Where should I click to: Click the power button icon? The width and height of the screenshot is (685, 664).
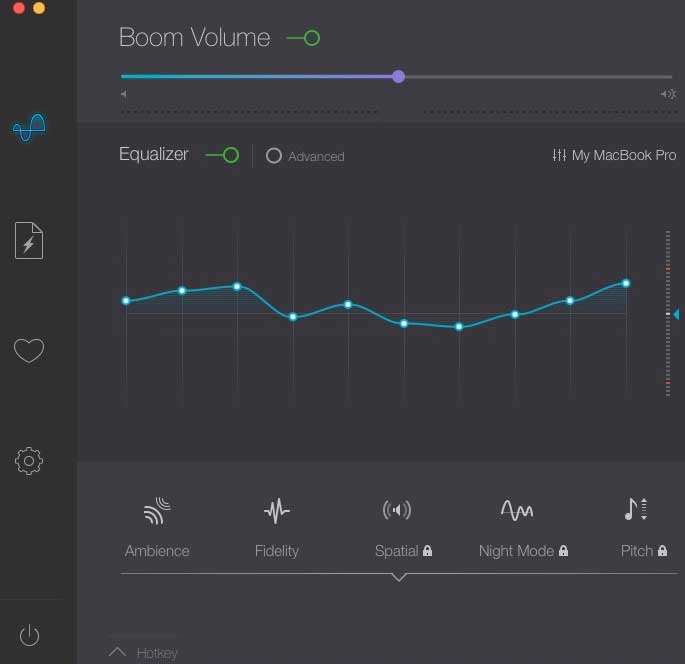[x=29, y=635]
